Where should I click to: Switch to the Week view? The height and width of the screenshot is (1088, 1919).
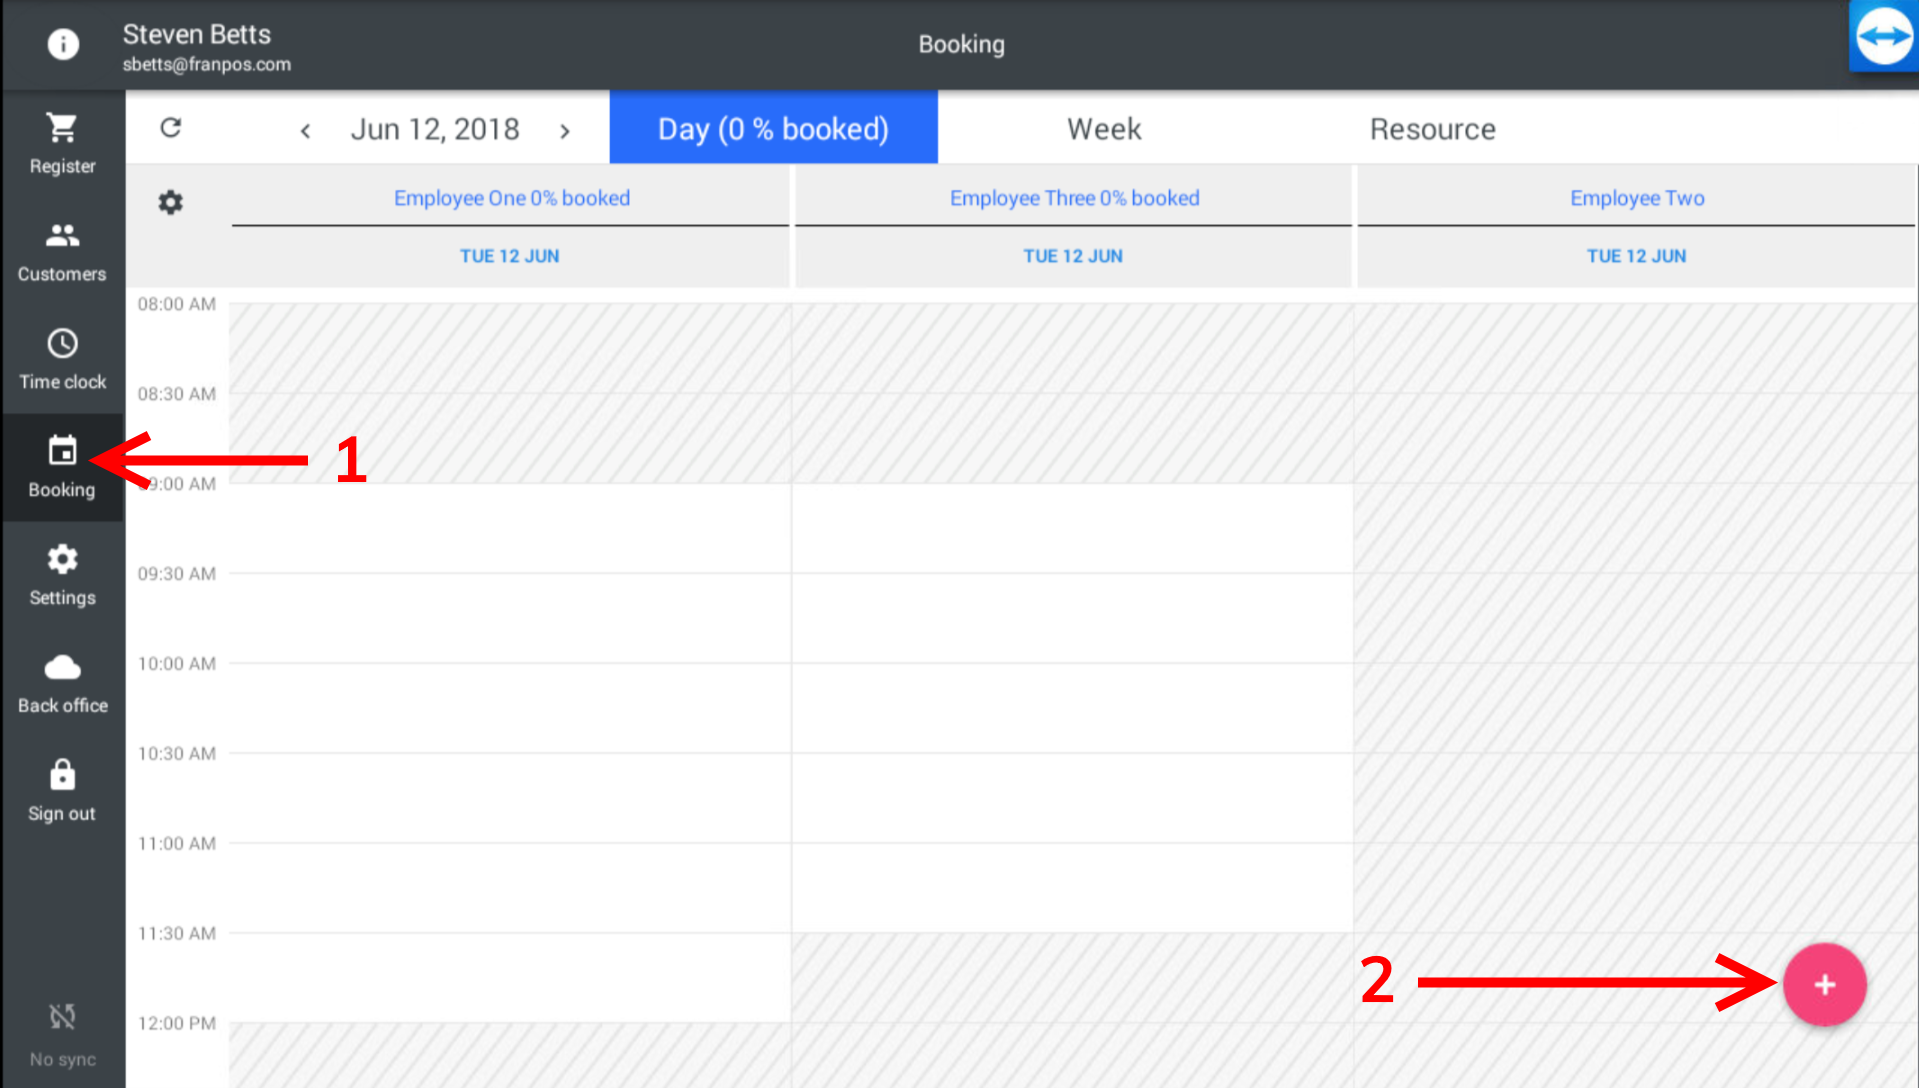1104,128
